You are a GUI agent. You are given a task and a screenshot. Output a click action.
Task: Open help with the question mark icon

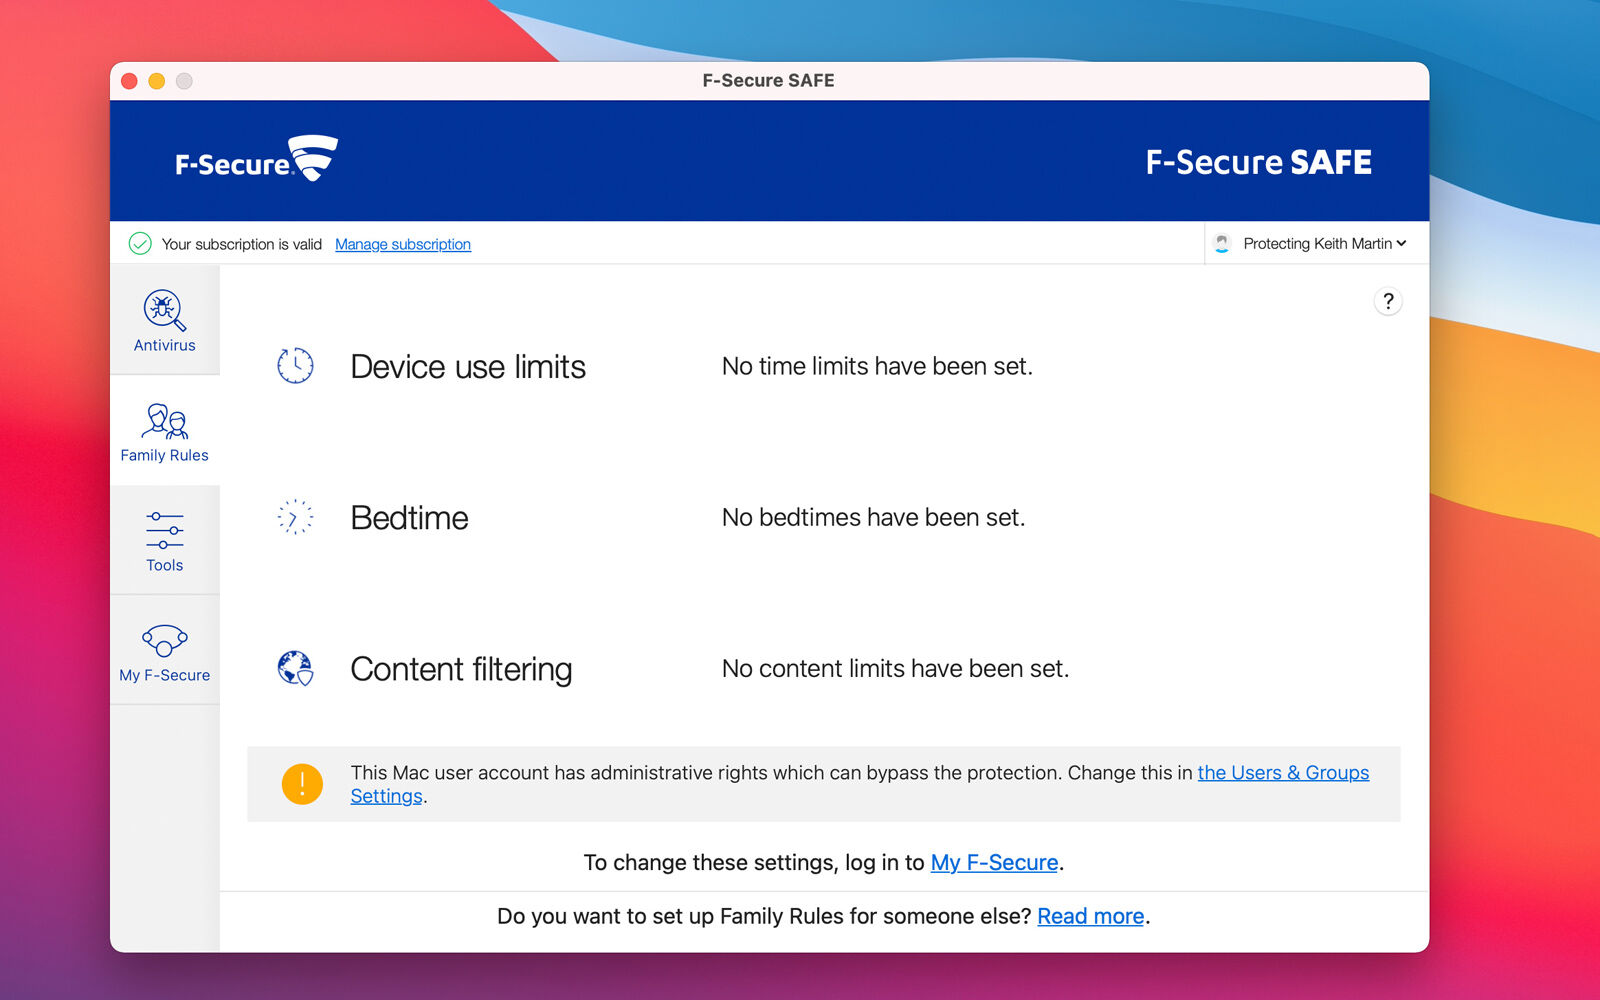tap(1388, 301)
